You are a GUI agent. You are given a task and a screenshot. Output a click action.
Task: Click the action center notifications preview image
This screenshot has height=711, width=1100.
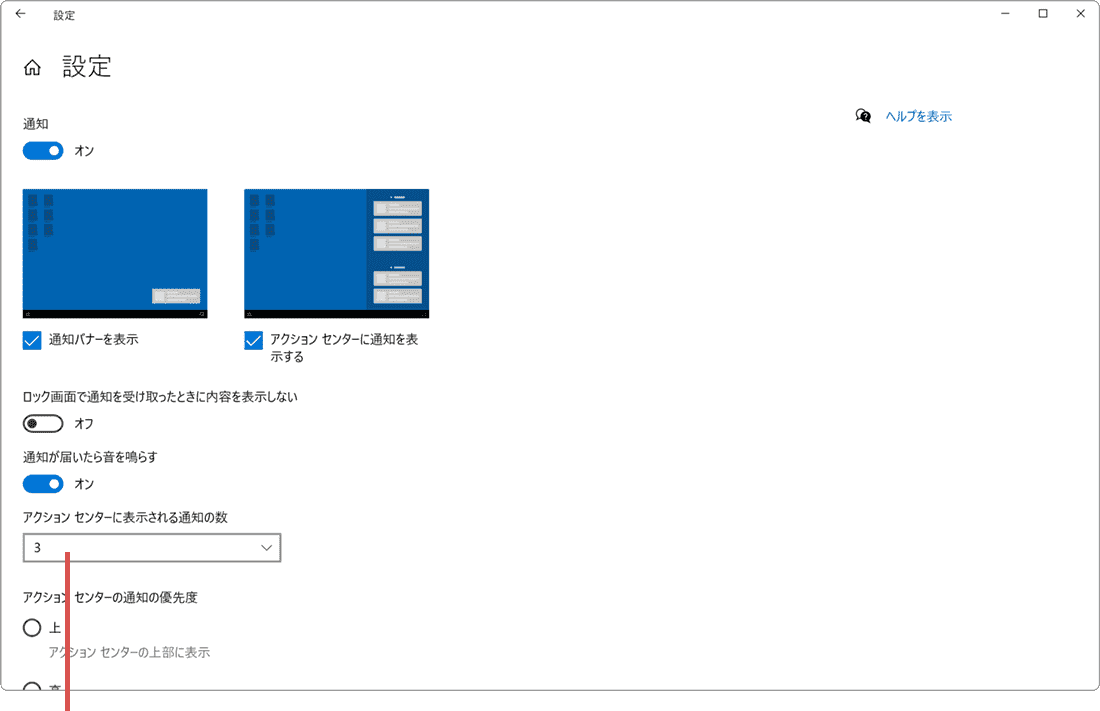coord(335,252)
